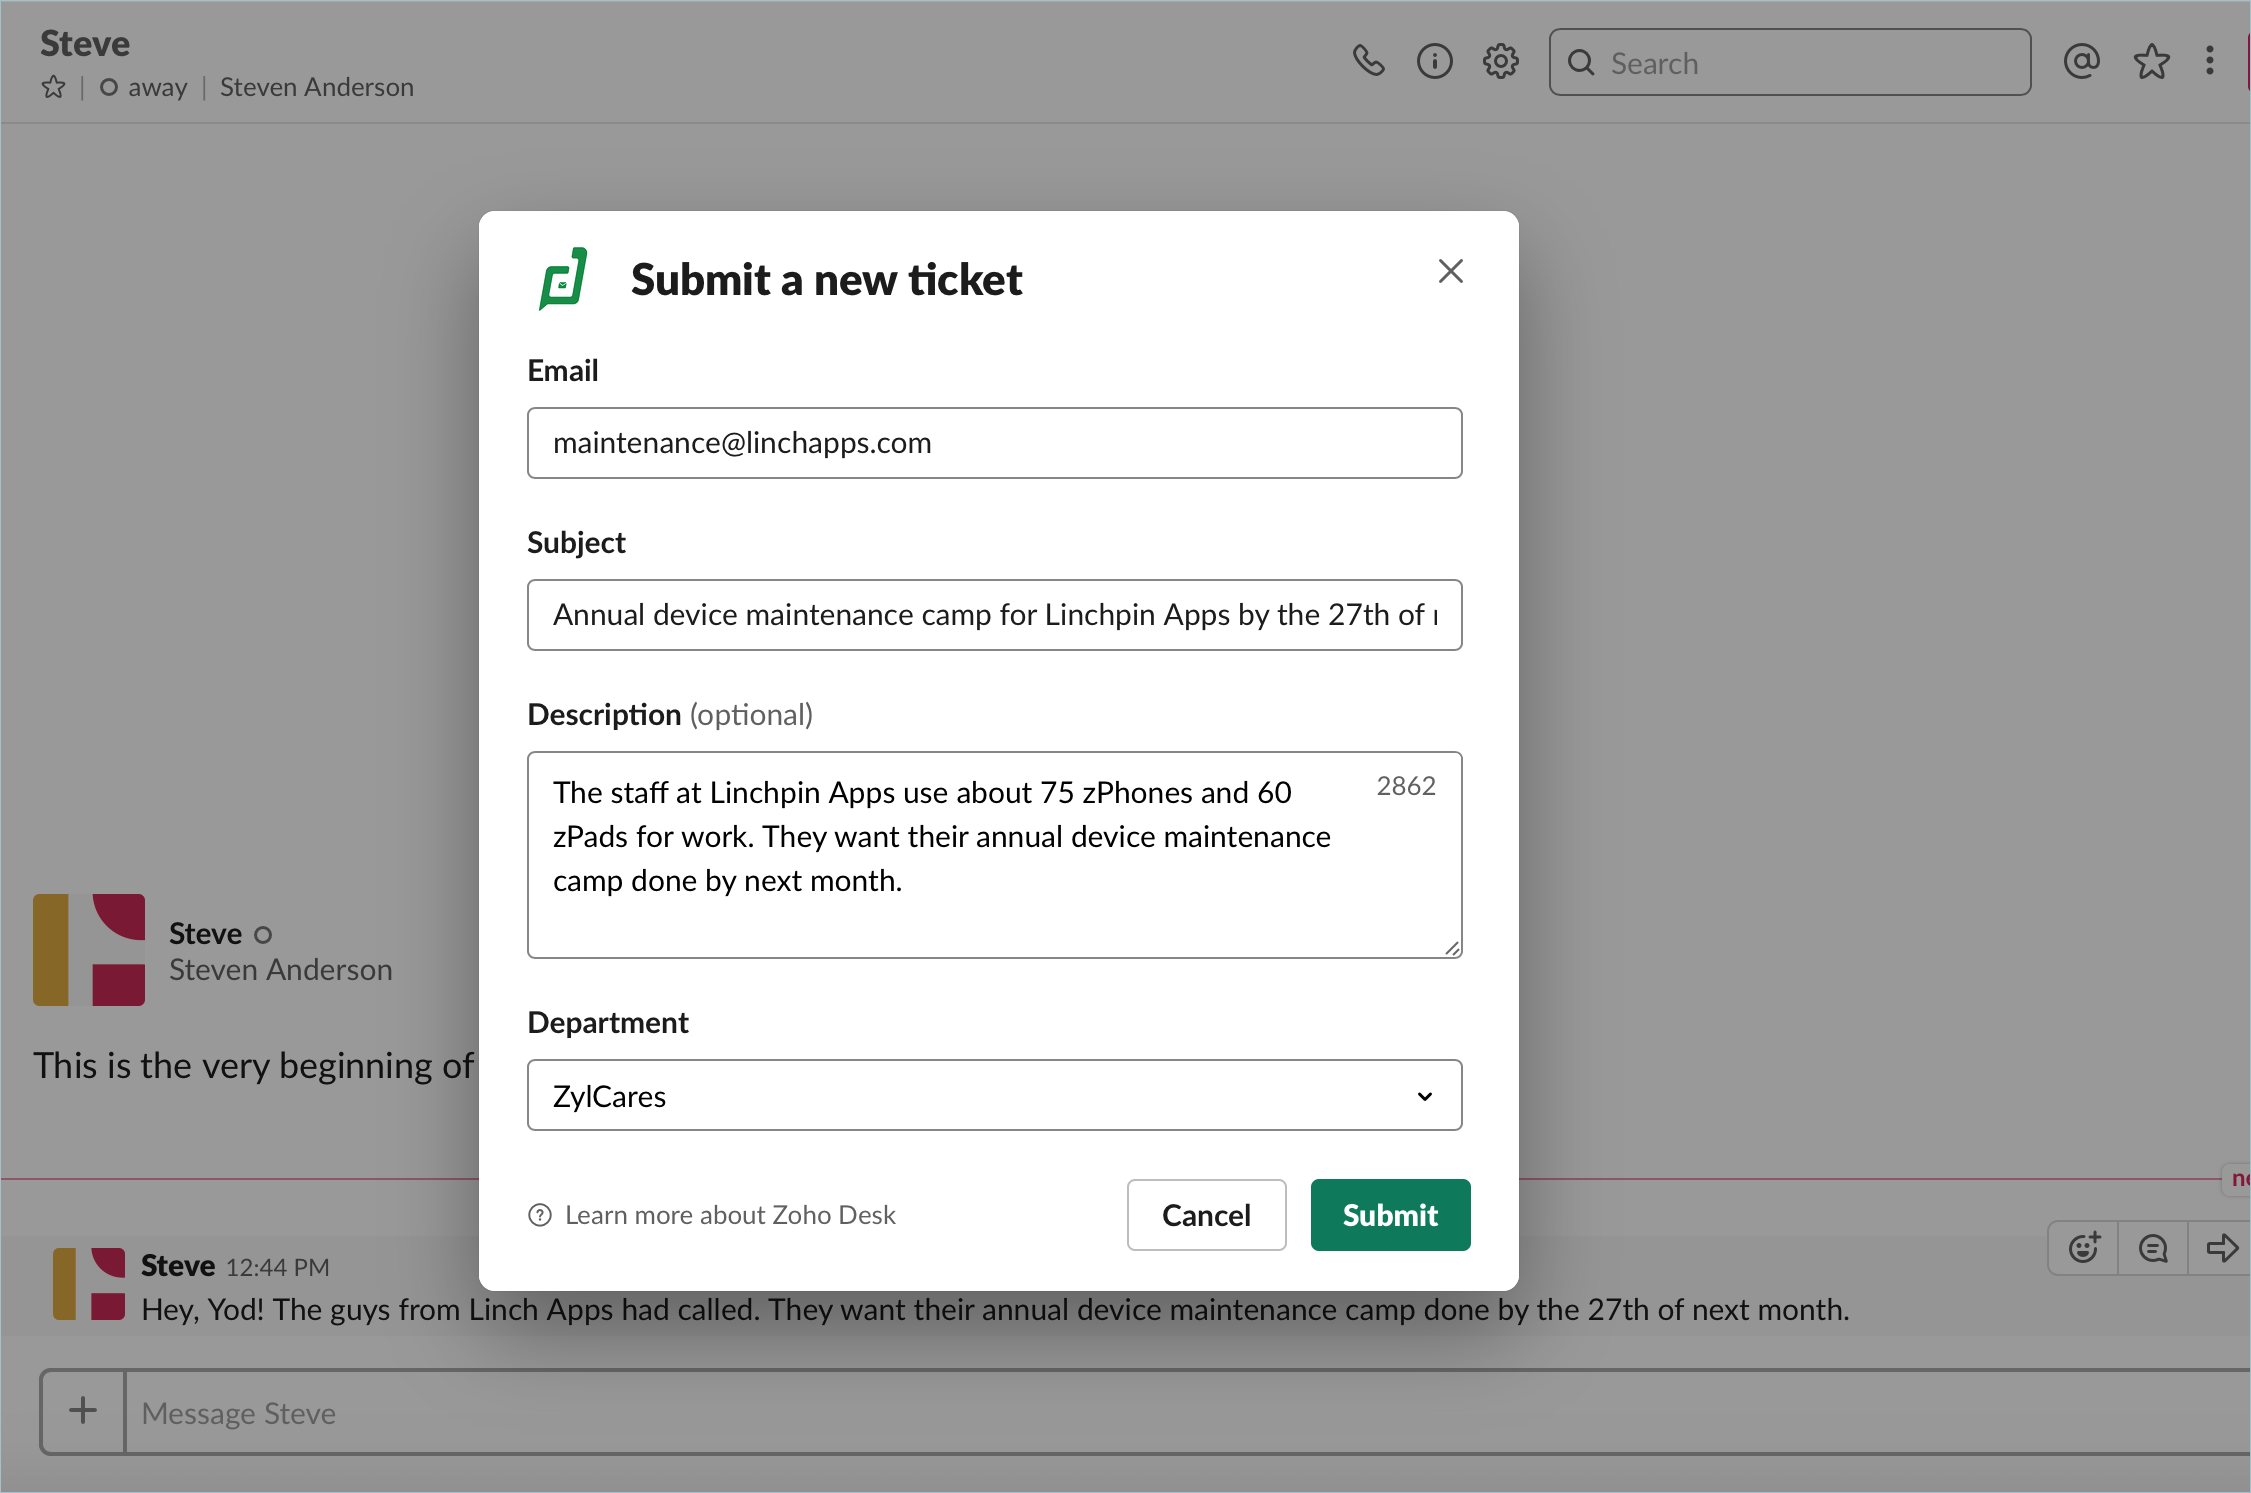Open more options vertical dots menu
Image resolution: width=2251 pixels, height=1493 pixels.
[x=2210, y=62]
